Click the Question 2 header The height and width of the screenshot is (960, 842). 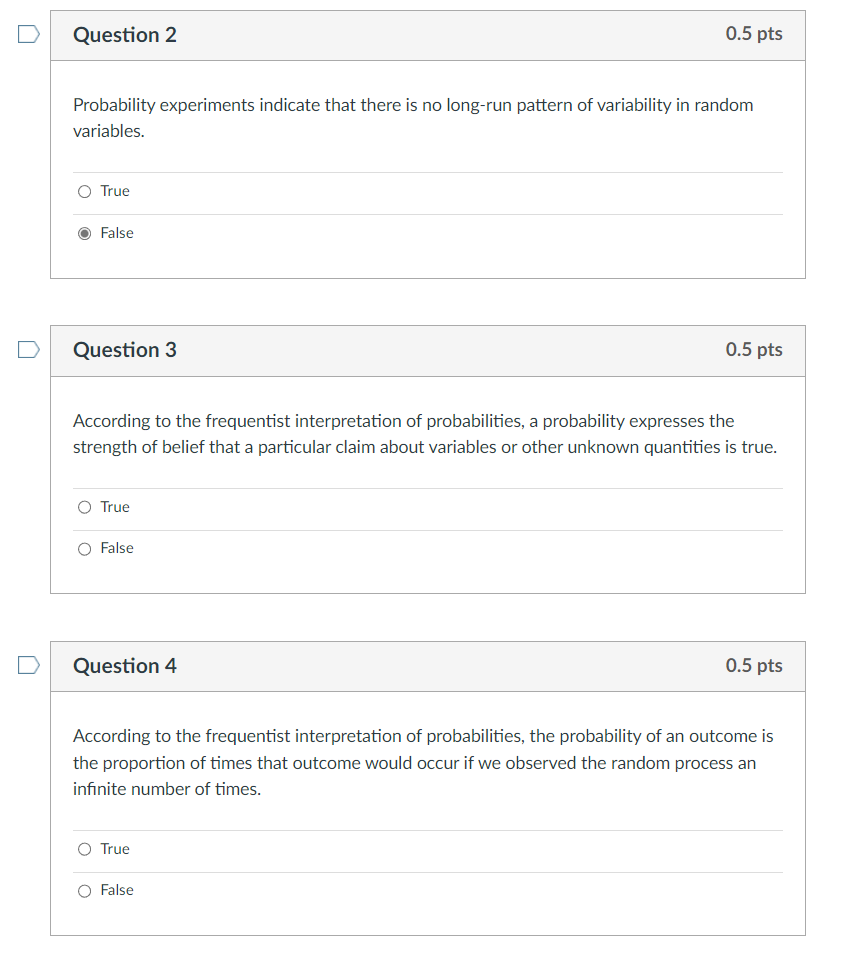click(x=125, y=34)
